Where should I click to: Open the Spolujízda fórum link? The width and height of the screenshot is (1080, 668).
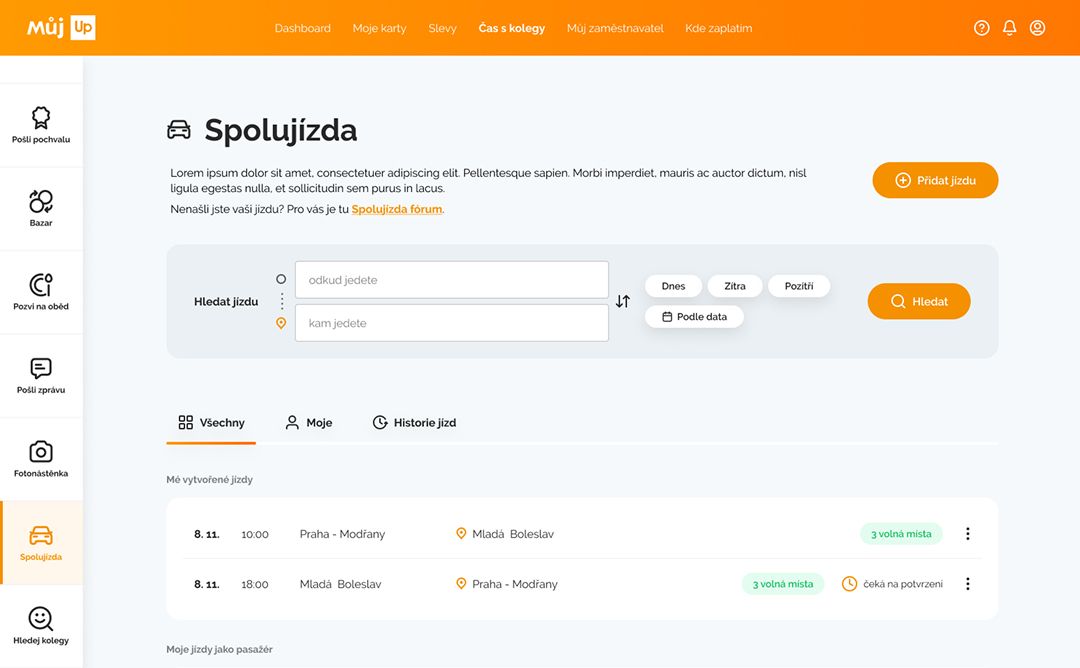coord(397,209)
